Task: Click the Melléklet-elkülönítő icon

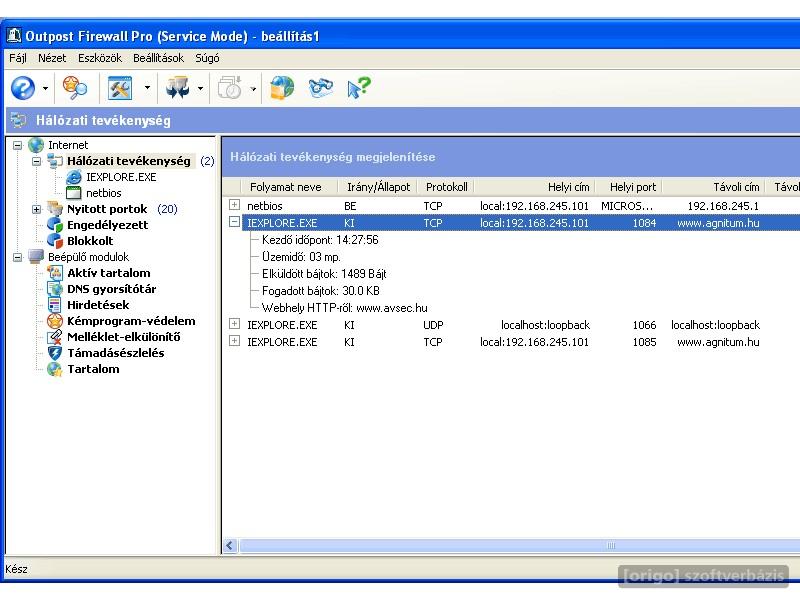Action: tap(55, 337)
